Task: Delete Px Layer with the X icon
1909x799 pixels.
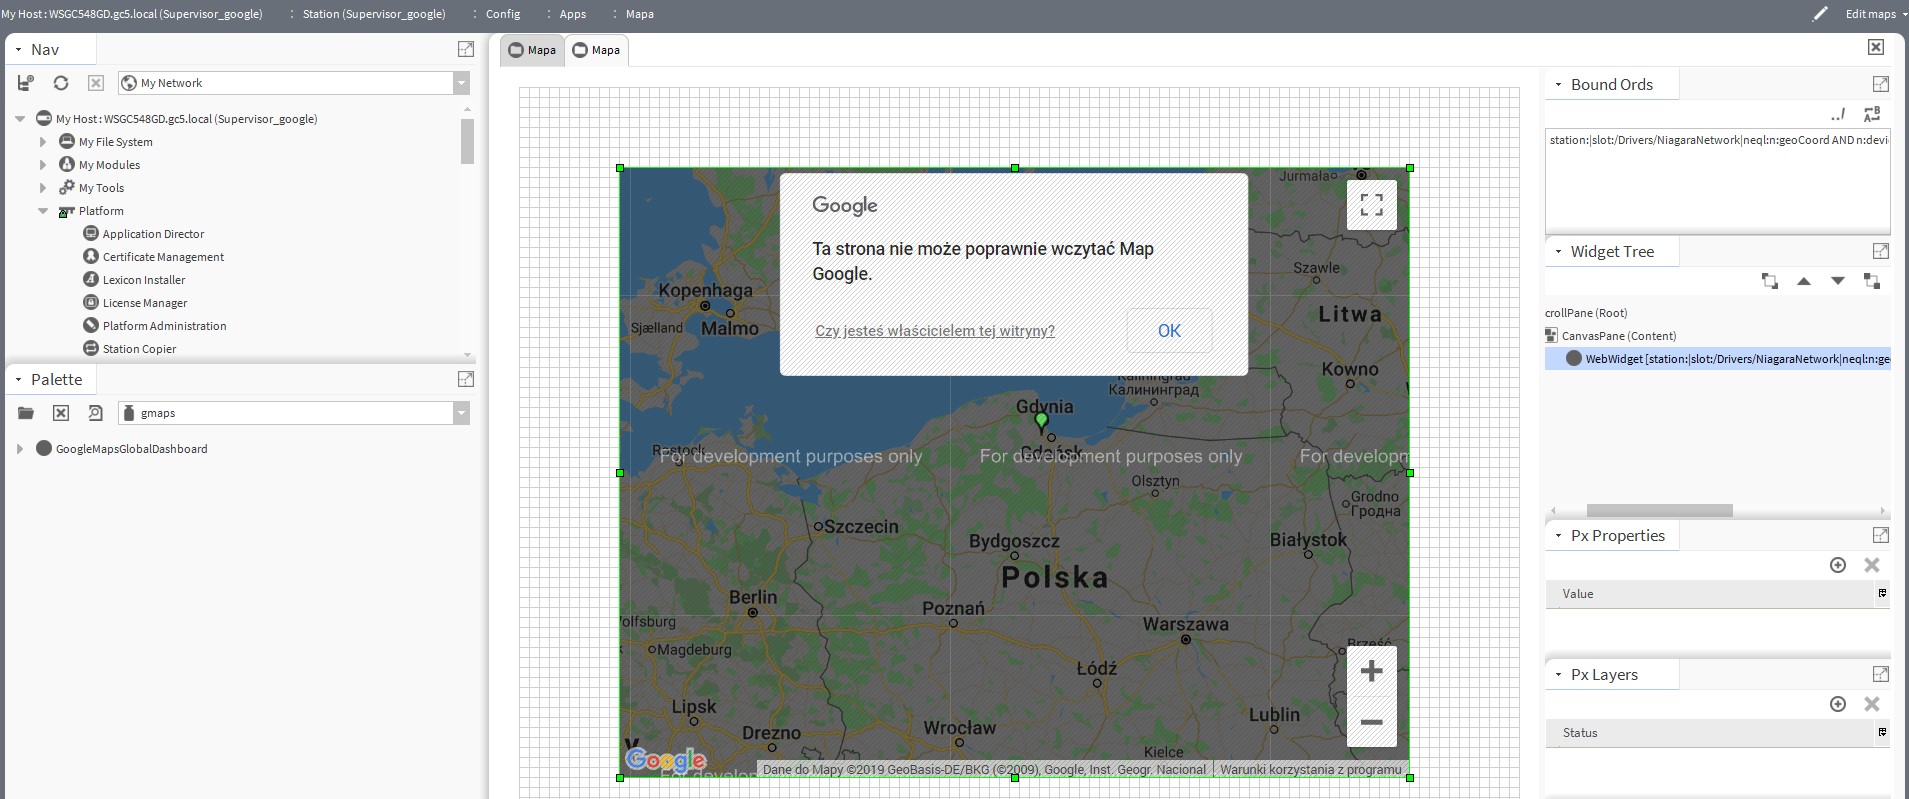Action: 1871,704
